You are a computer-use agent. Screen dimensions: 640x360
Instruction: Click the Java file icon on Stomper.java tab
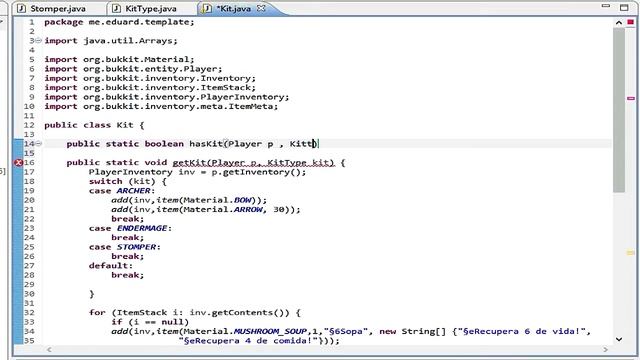tap(22, 8)
